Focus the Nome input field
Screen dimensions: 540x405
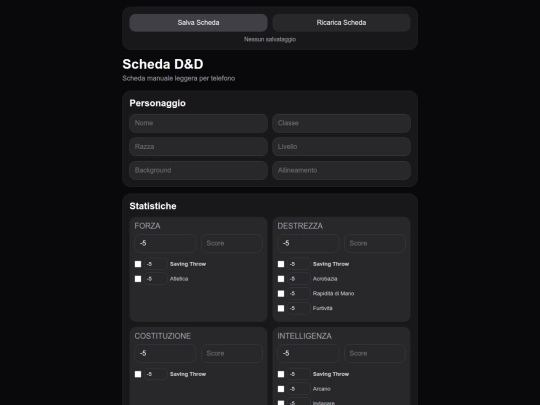198,123
